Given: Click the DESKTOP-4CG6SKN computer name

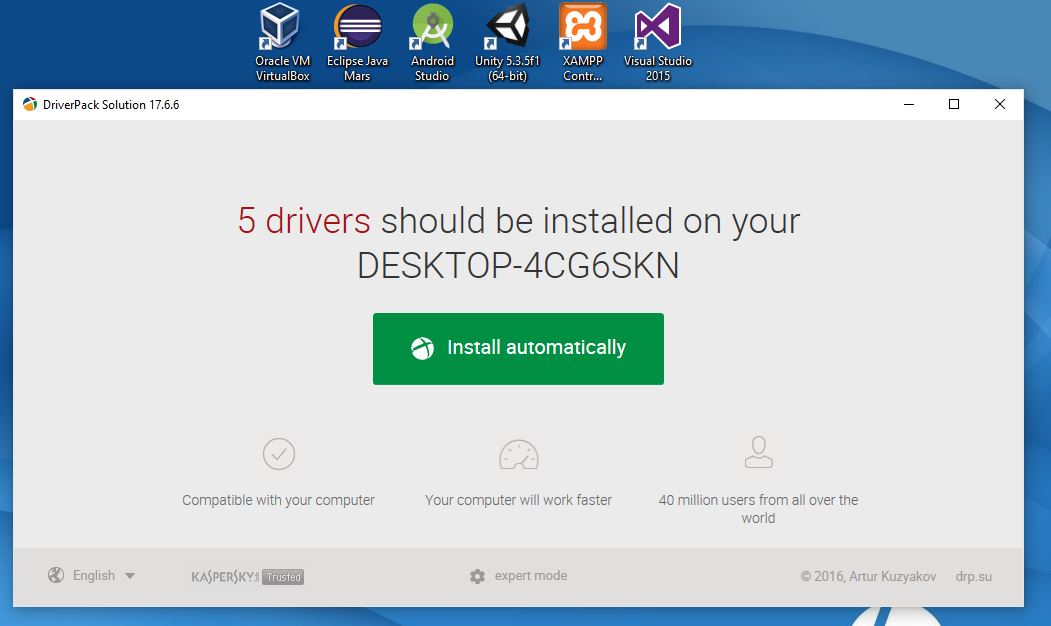Looking at the screenshot, I should [518, 265].
